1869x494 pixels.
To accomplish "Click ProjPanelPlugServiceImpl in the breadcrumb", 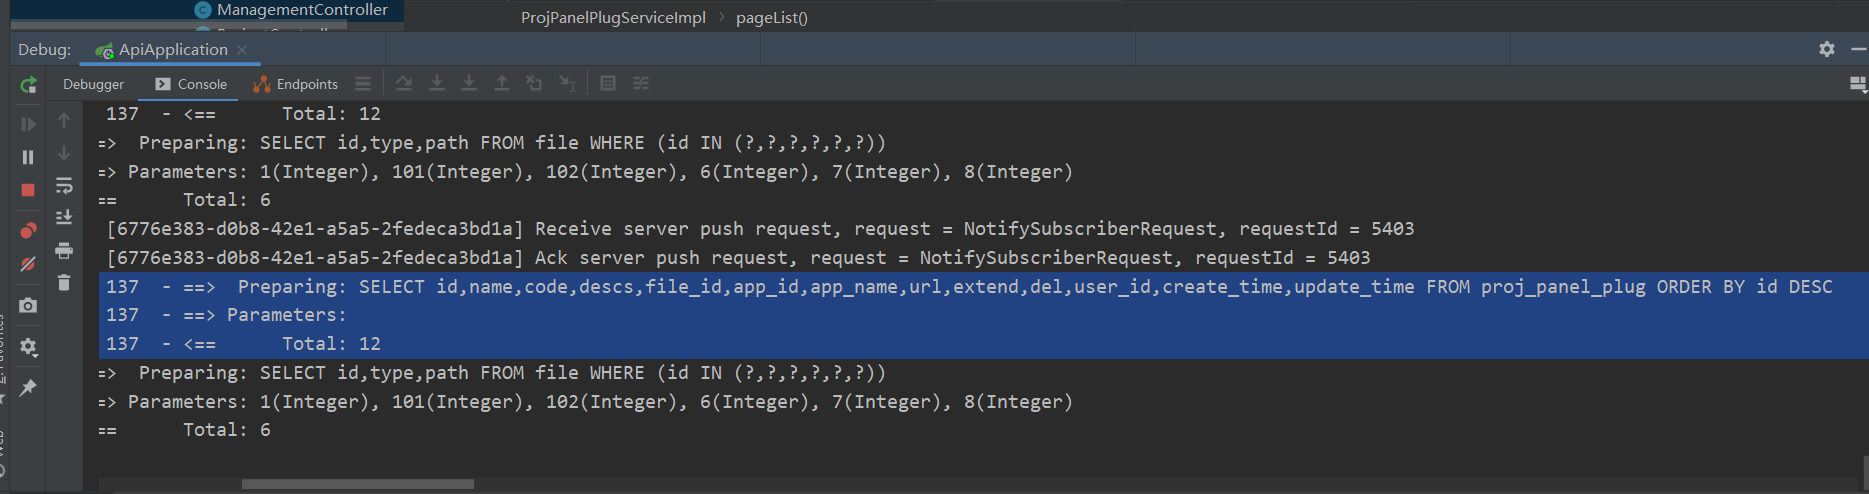I will pyautogui.click(x=613, y=18).
